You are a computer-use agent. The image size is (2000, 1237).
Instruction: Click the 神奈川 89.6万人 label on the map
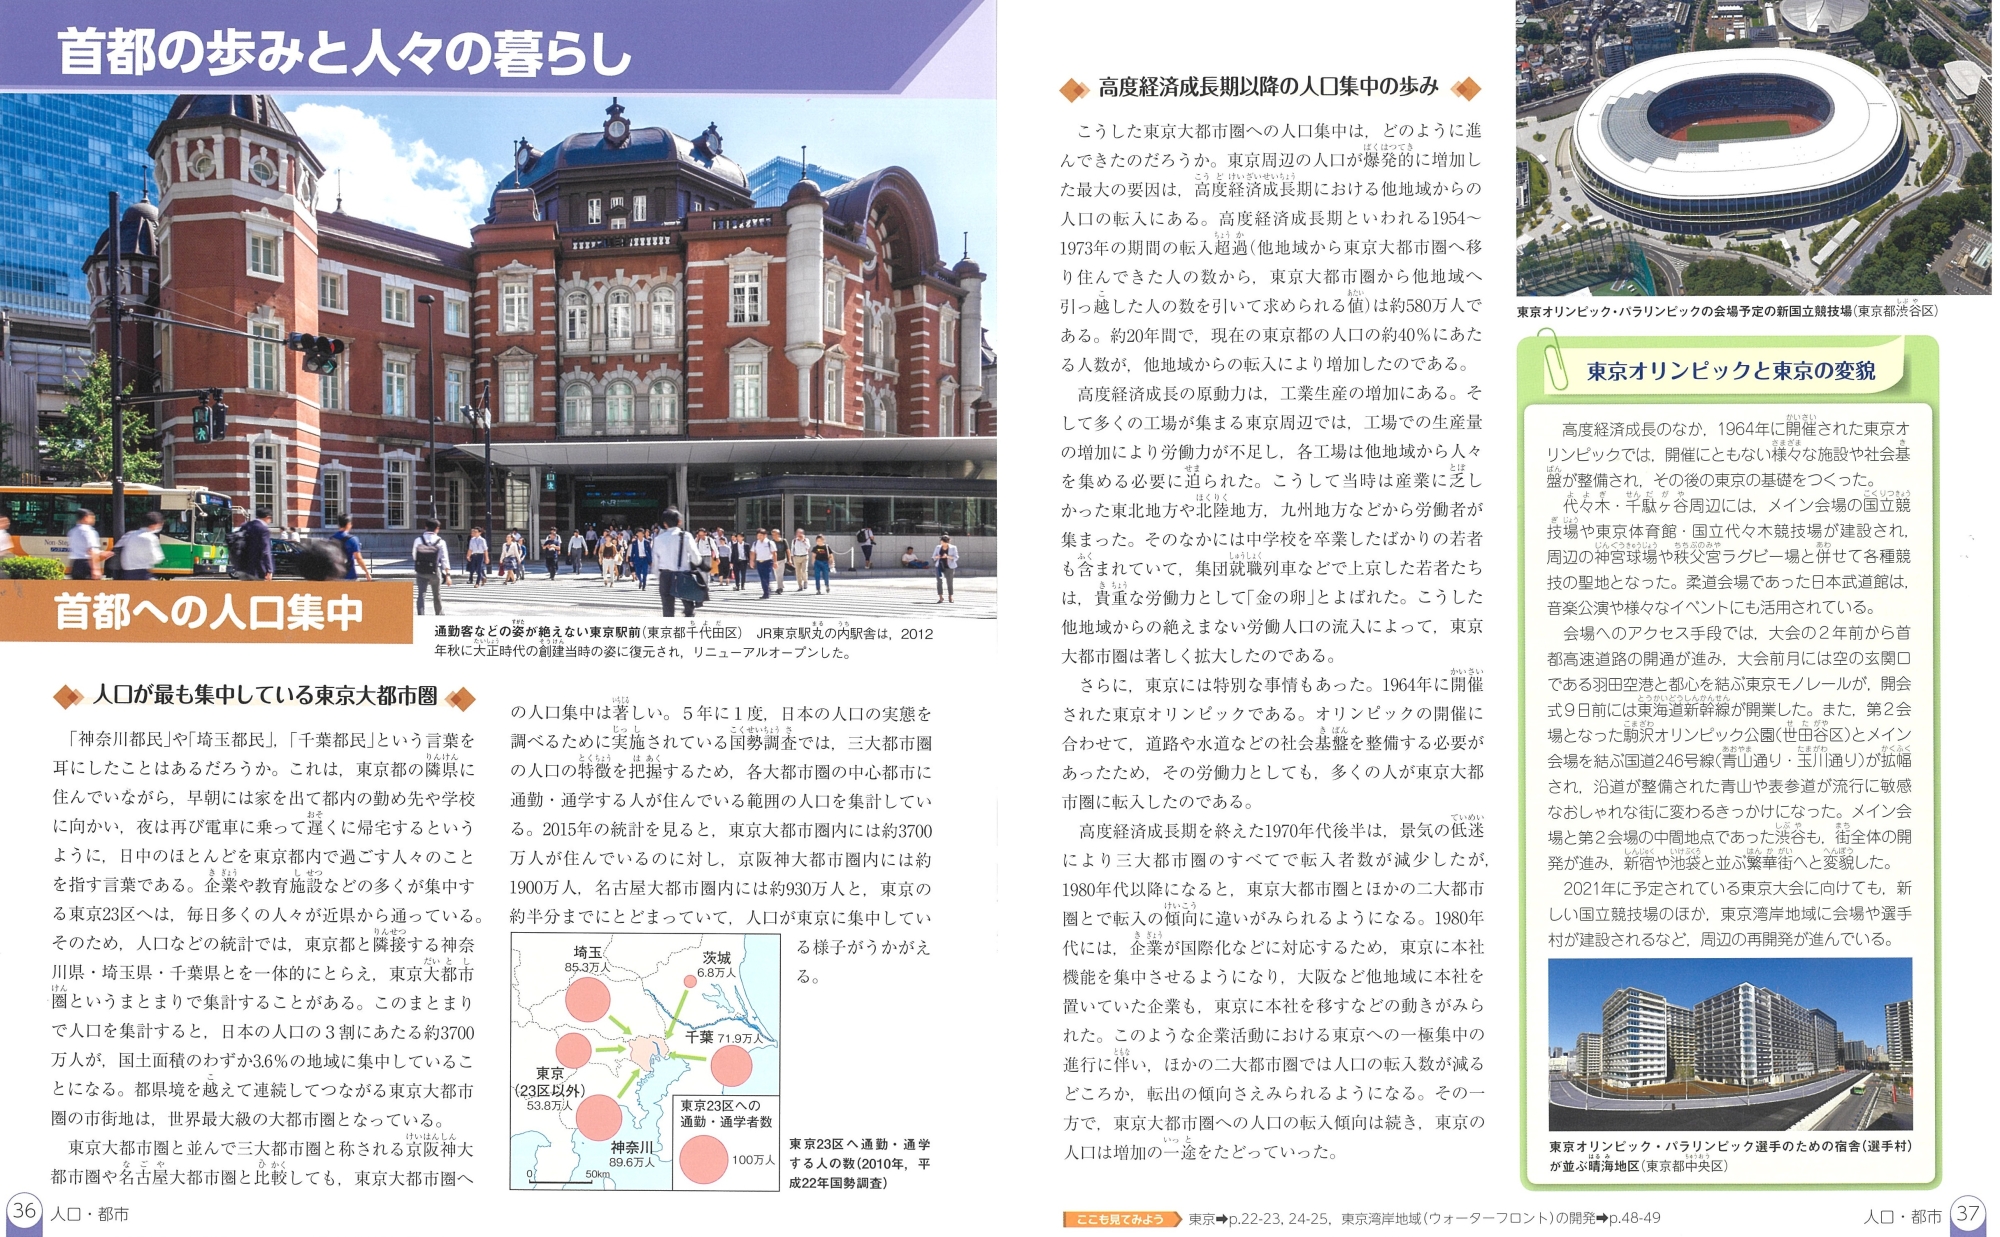tap(632, 1155)
